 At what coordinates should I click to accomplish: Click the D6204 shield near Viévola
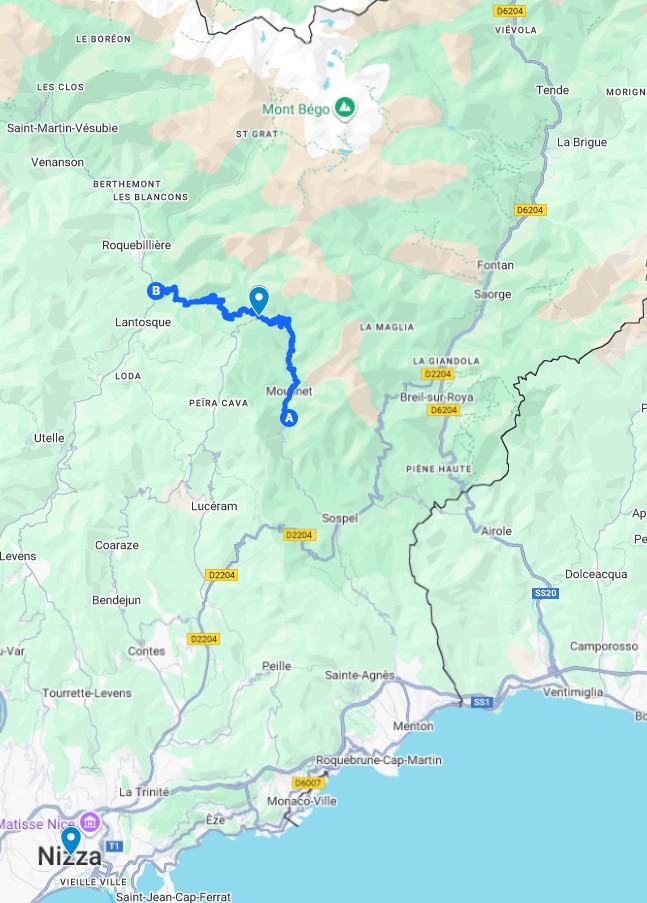[510, 11]
